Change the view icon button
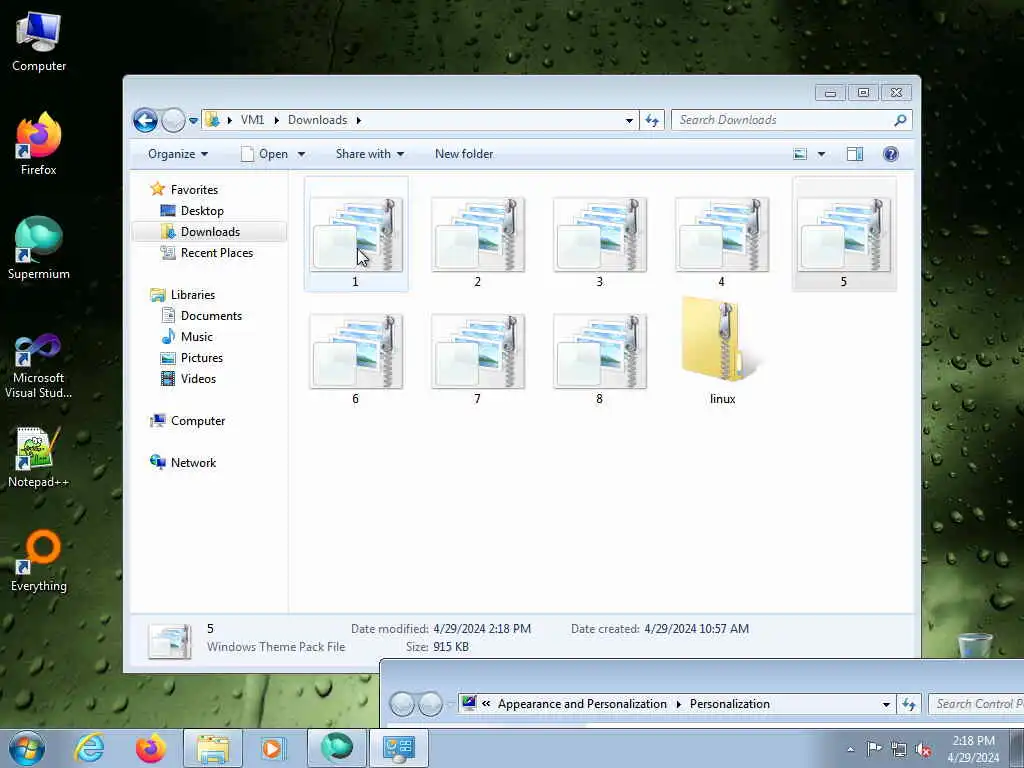1024x768 pixels. [x=800, y=154]
